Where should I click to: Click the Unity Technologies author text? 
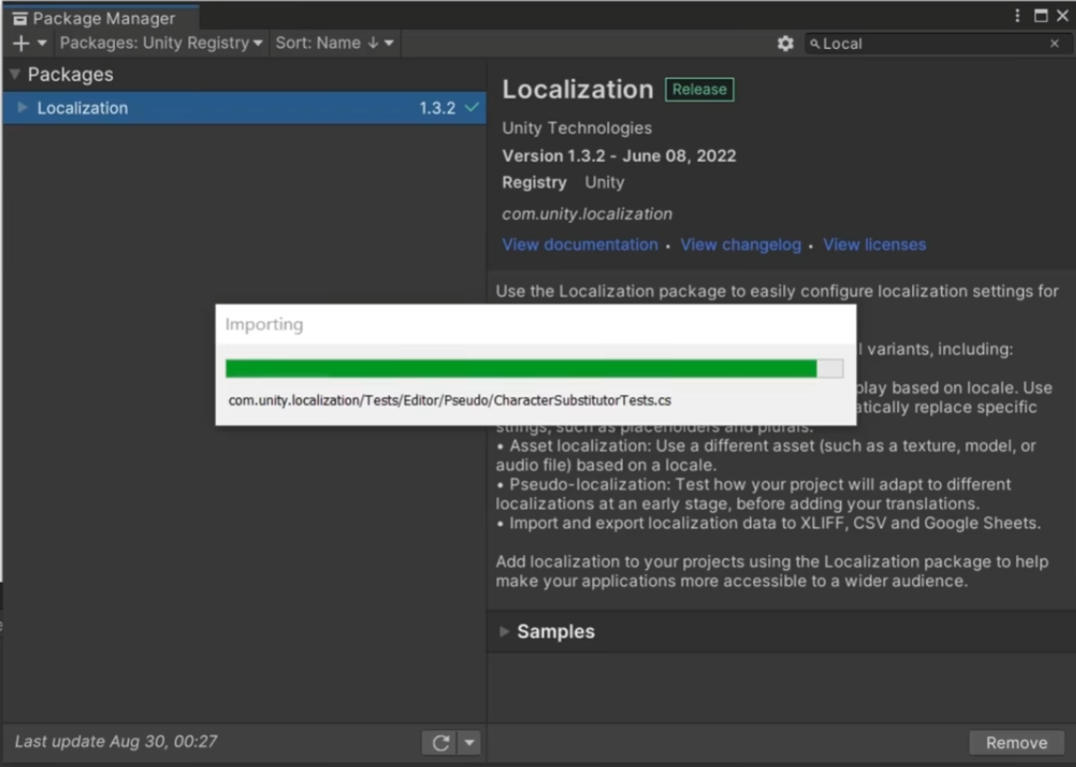576,128
